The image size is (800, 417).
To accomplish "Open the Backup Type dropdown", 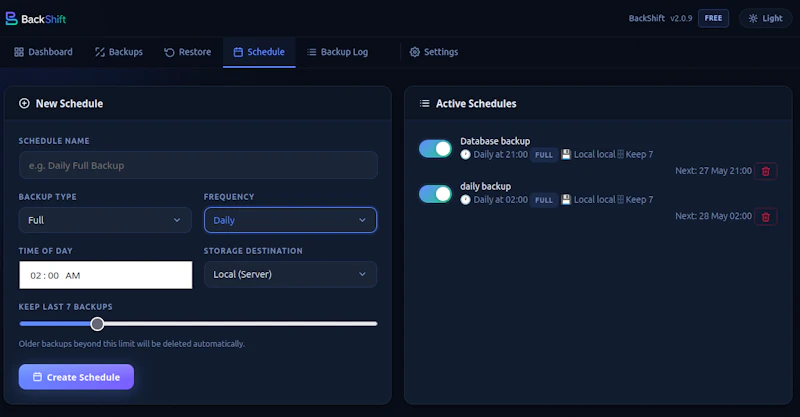I will [x=105, y=220].
